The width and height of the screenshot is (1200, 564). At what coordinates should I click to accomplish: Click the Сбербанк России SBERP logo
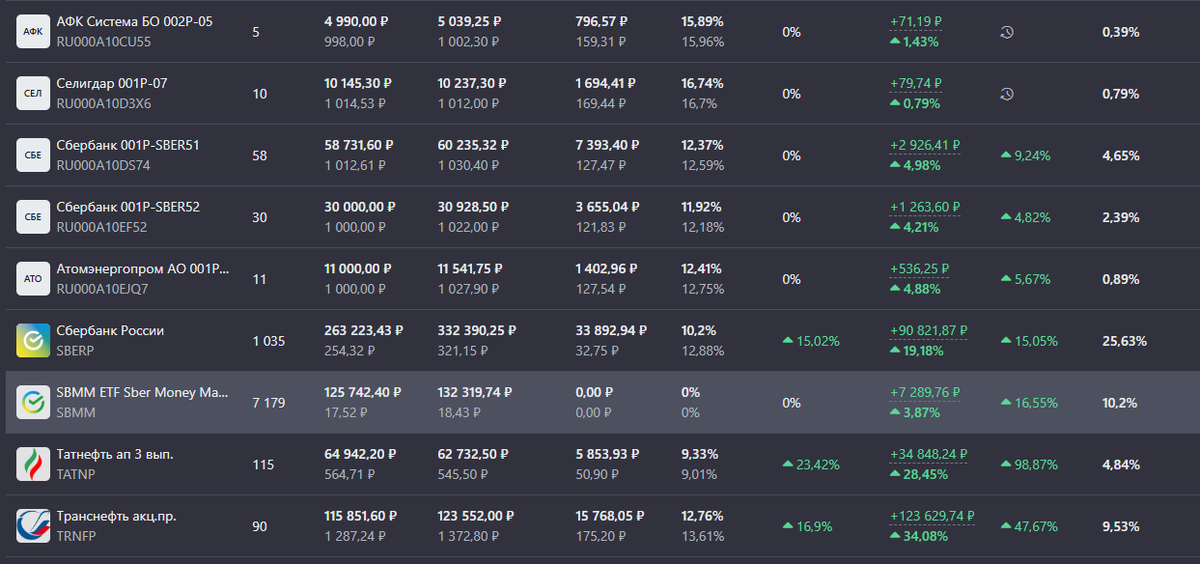click(x=33, y=341)
